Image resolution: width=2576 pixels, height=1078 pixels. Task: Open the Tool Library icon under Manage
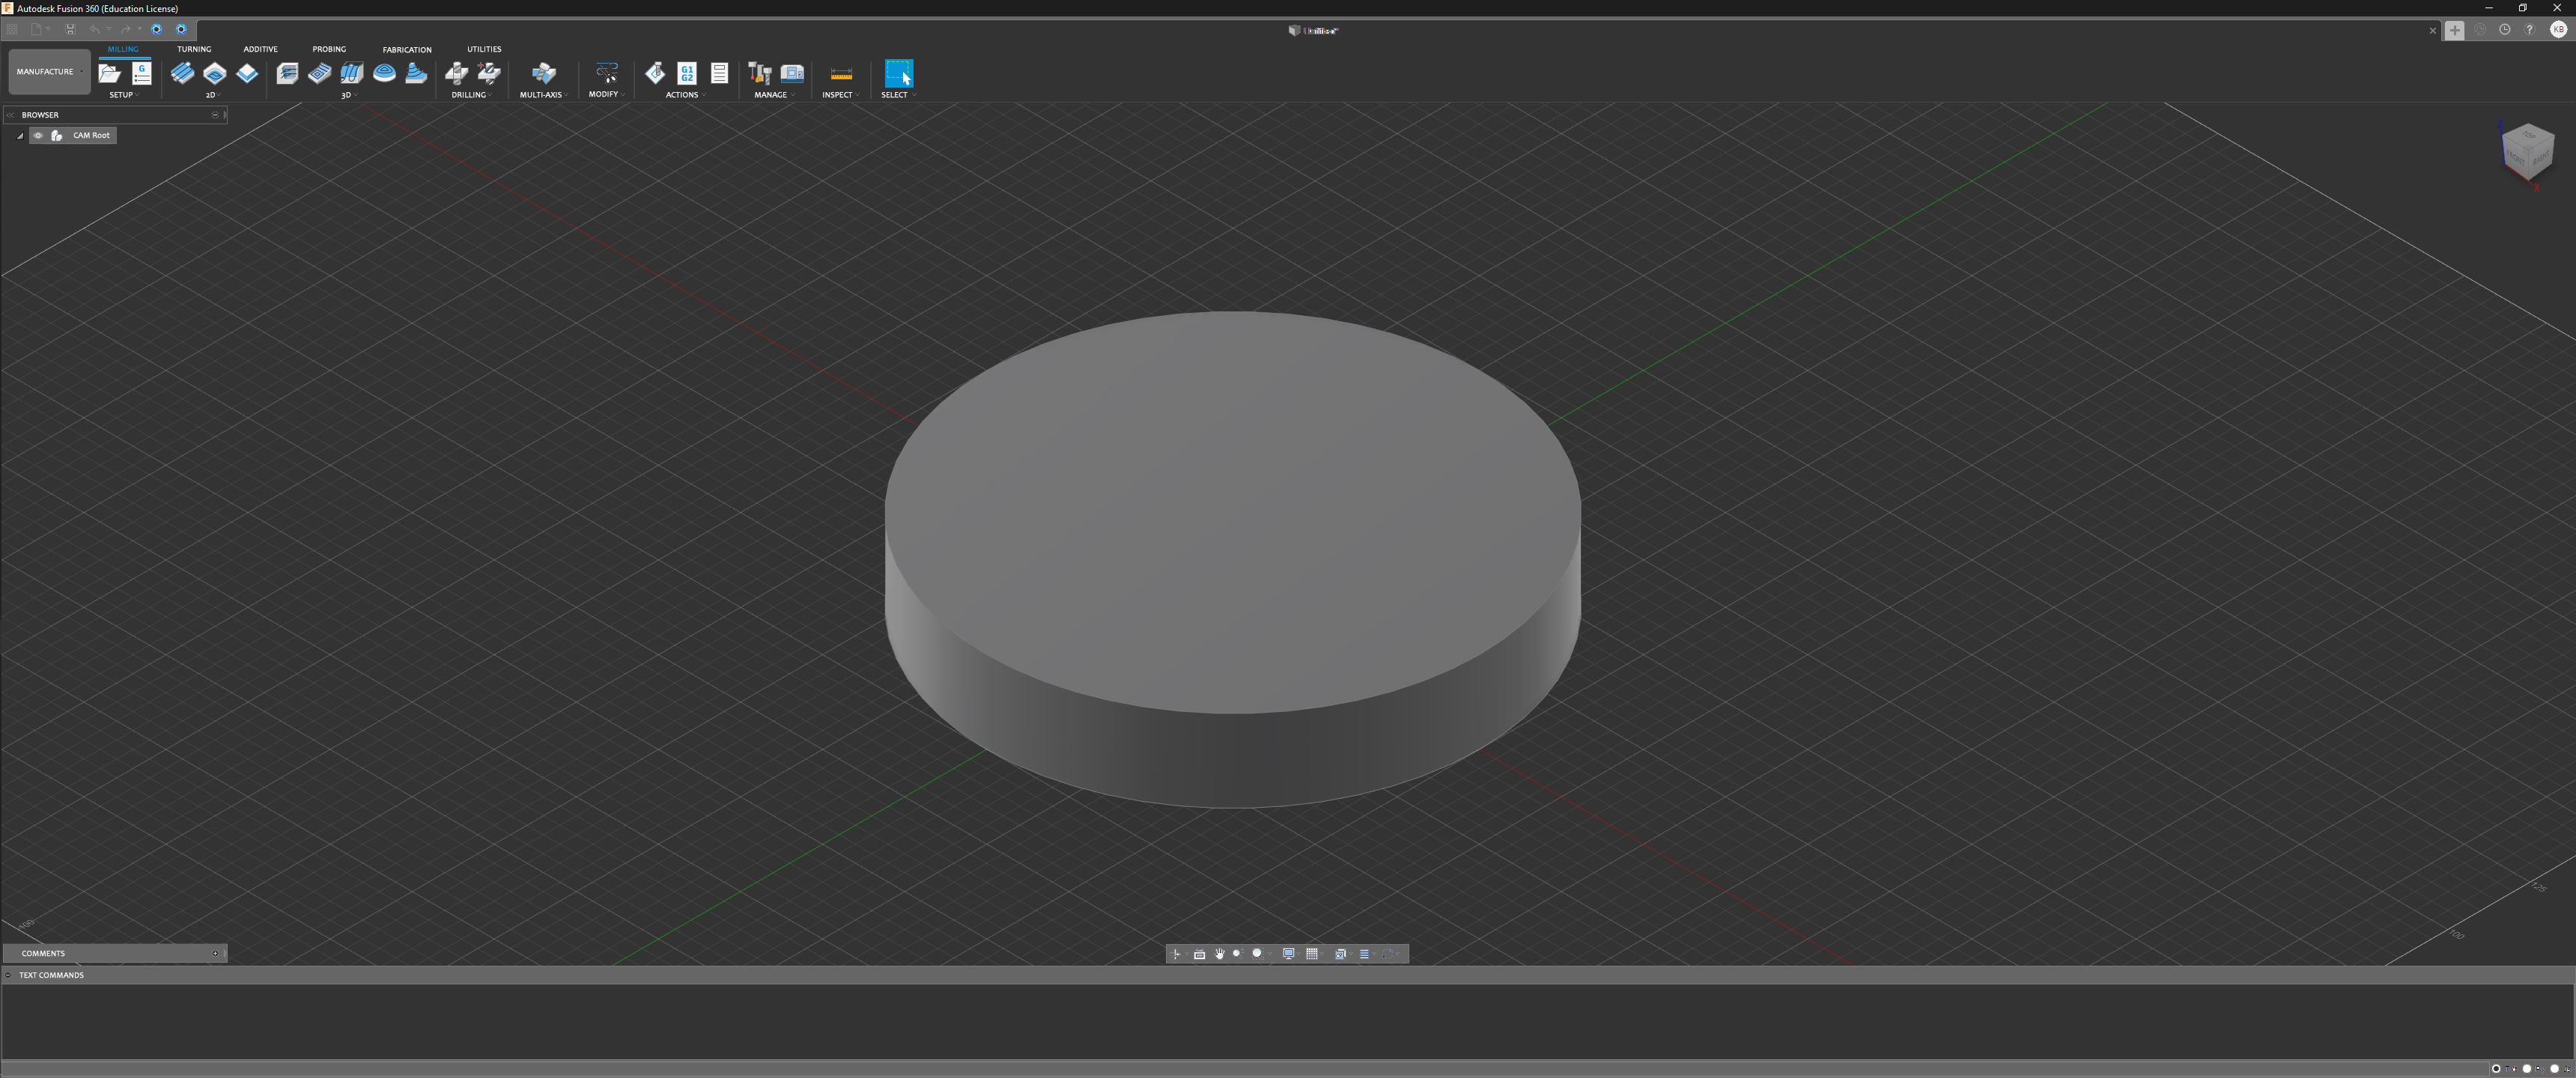click(761, 72)
